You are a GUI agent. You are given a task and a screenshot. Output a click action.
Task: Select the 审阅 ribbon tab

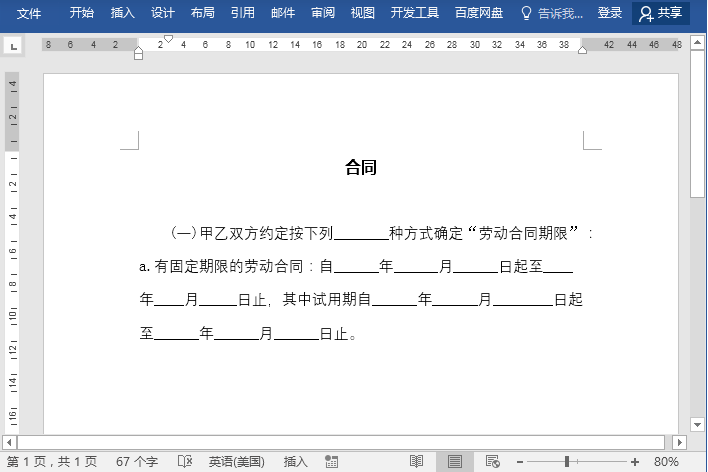coord(323,13)
